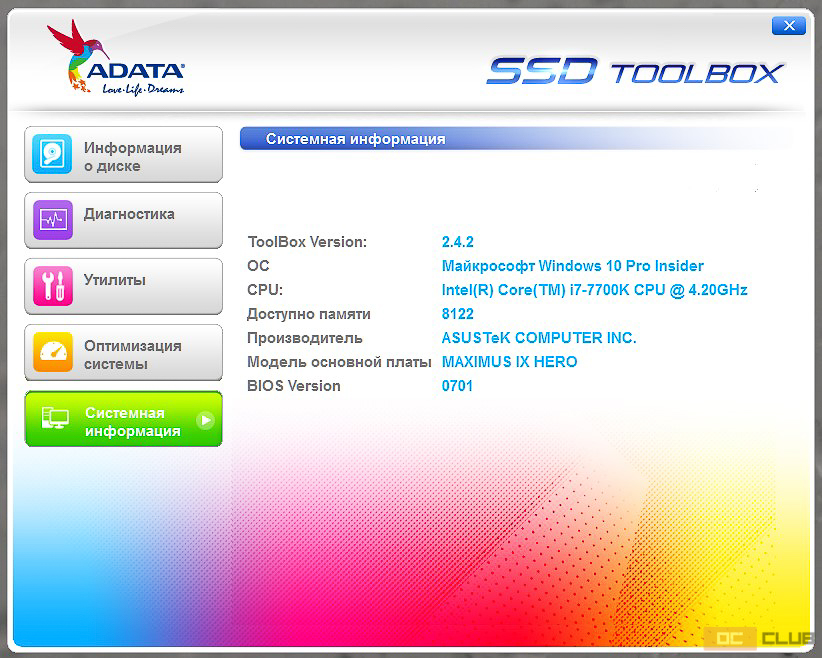The width and height of the screenshot is (822, 658).
Task: Open the purple Diagnostics waveform icon
Action: pos(52,220)
